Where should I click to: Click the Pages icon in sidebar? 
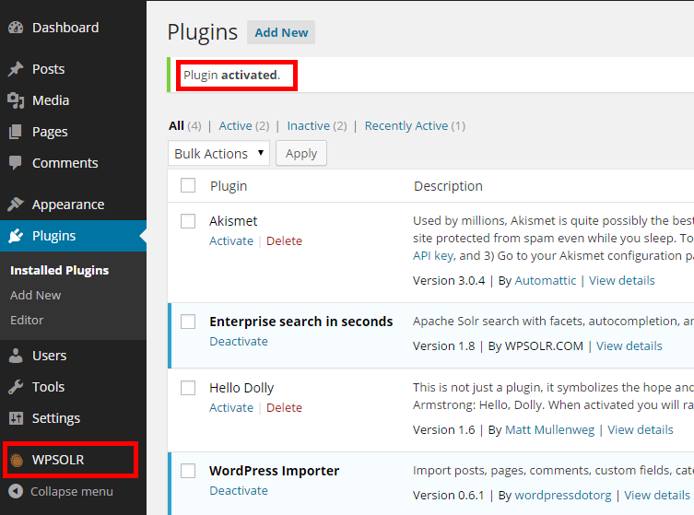pyautogui.click(x=15, y=131)
